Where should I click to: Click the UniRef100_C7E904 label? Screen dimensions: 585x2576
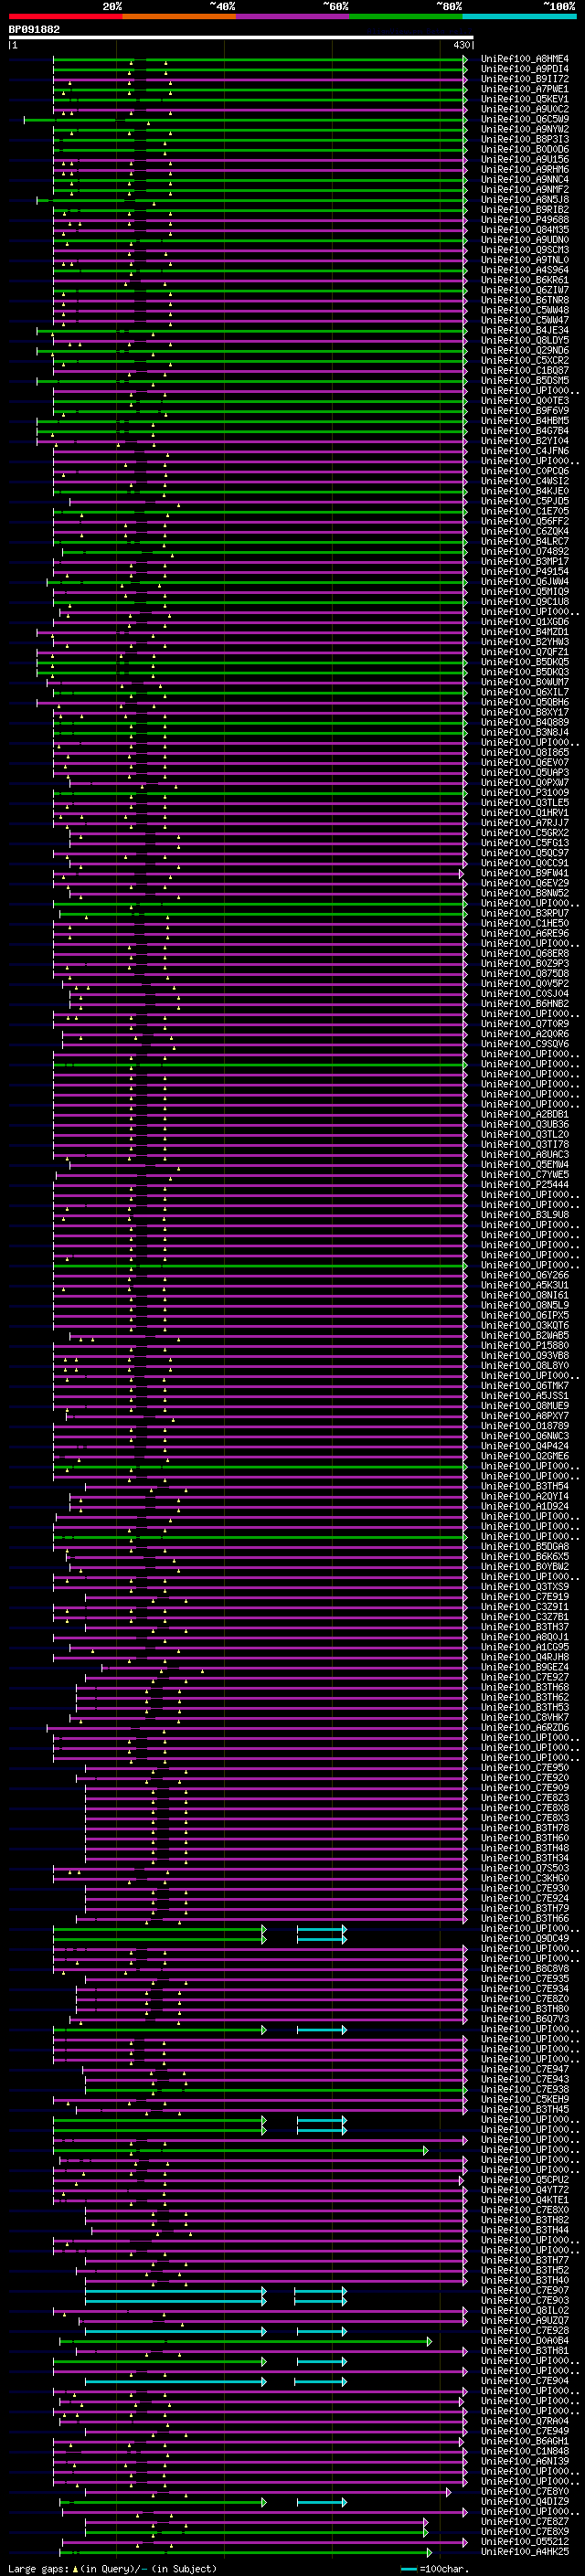[525, 2380]
